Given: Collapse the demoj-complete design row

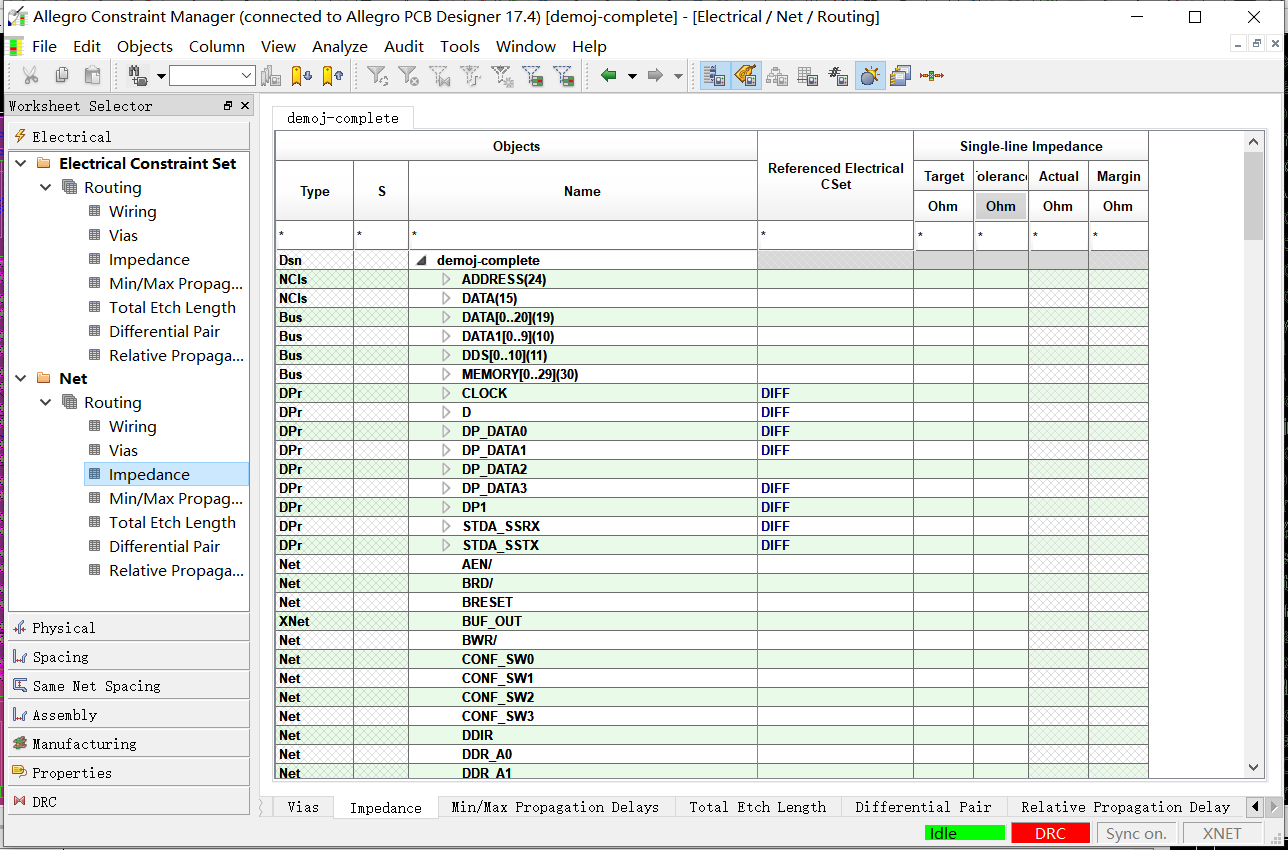Looking at the screenshot, I should tap(422, 260).
